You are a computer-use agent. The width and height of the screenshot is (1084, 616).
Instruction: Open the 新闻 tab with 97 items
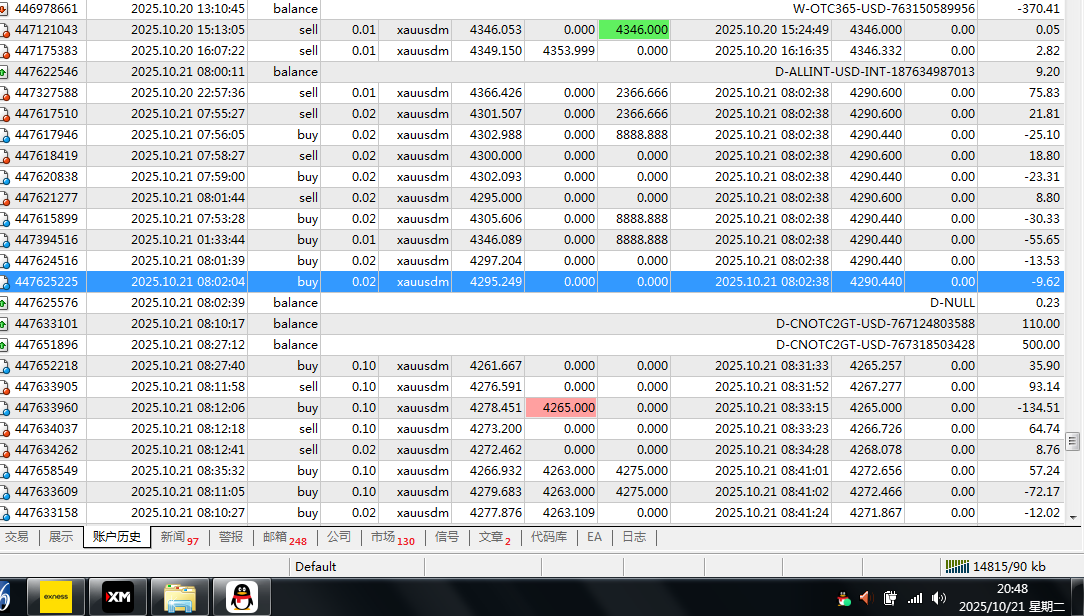click(x=179, y=537)
